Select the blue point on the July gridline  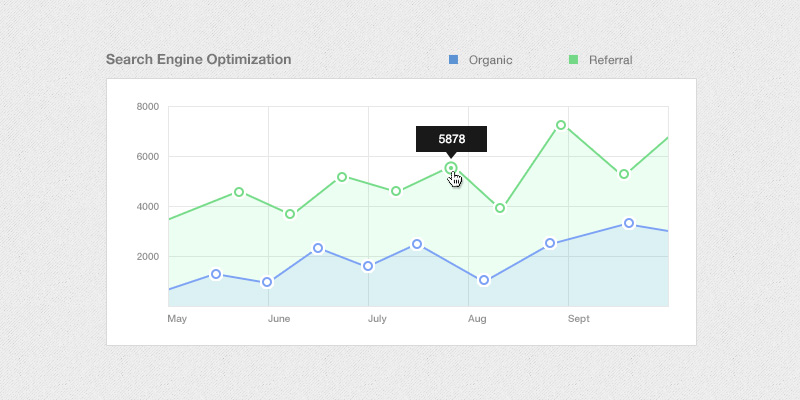point(368,266)
